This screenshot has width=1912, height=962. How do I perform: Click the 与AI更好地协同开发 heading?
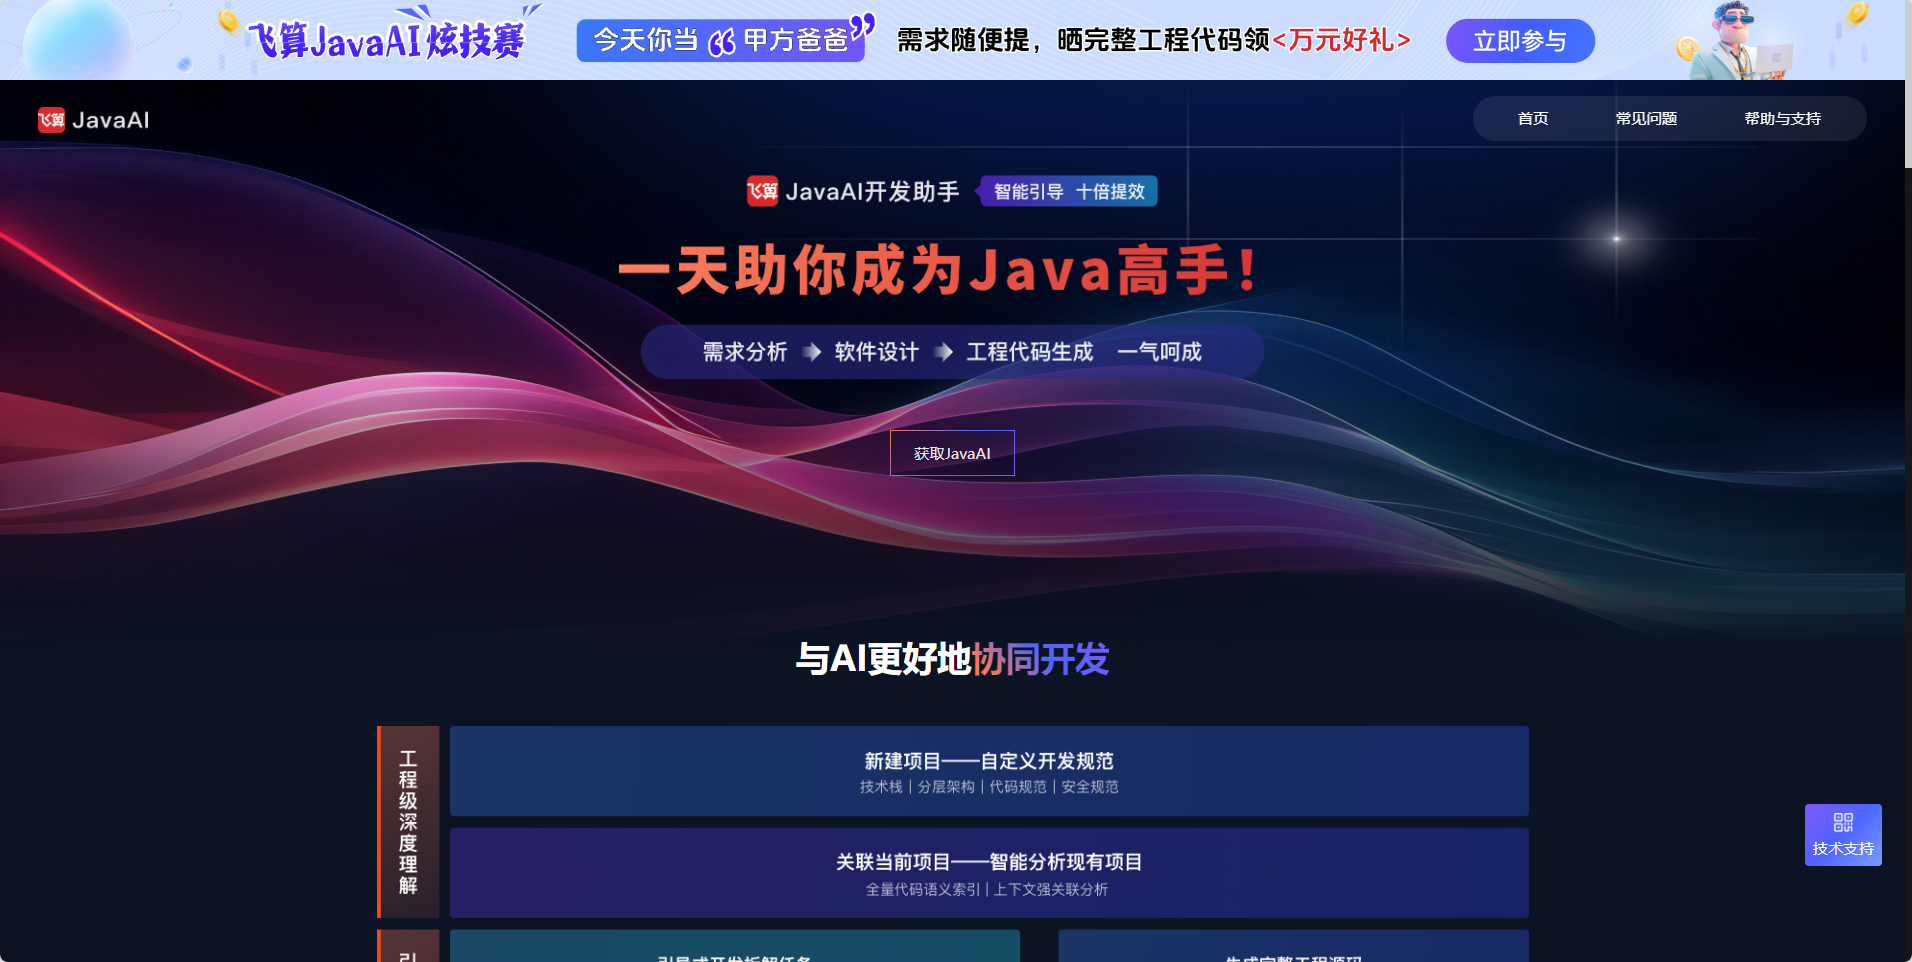click(952, 659)
